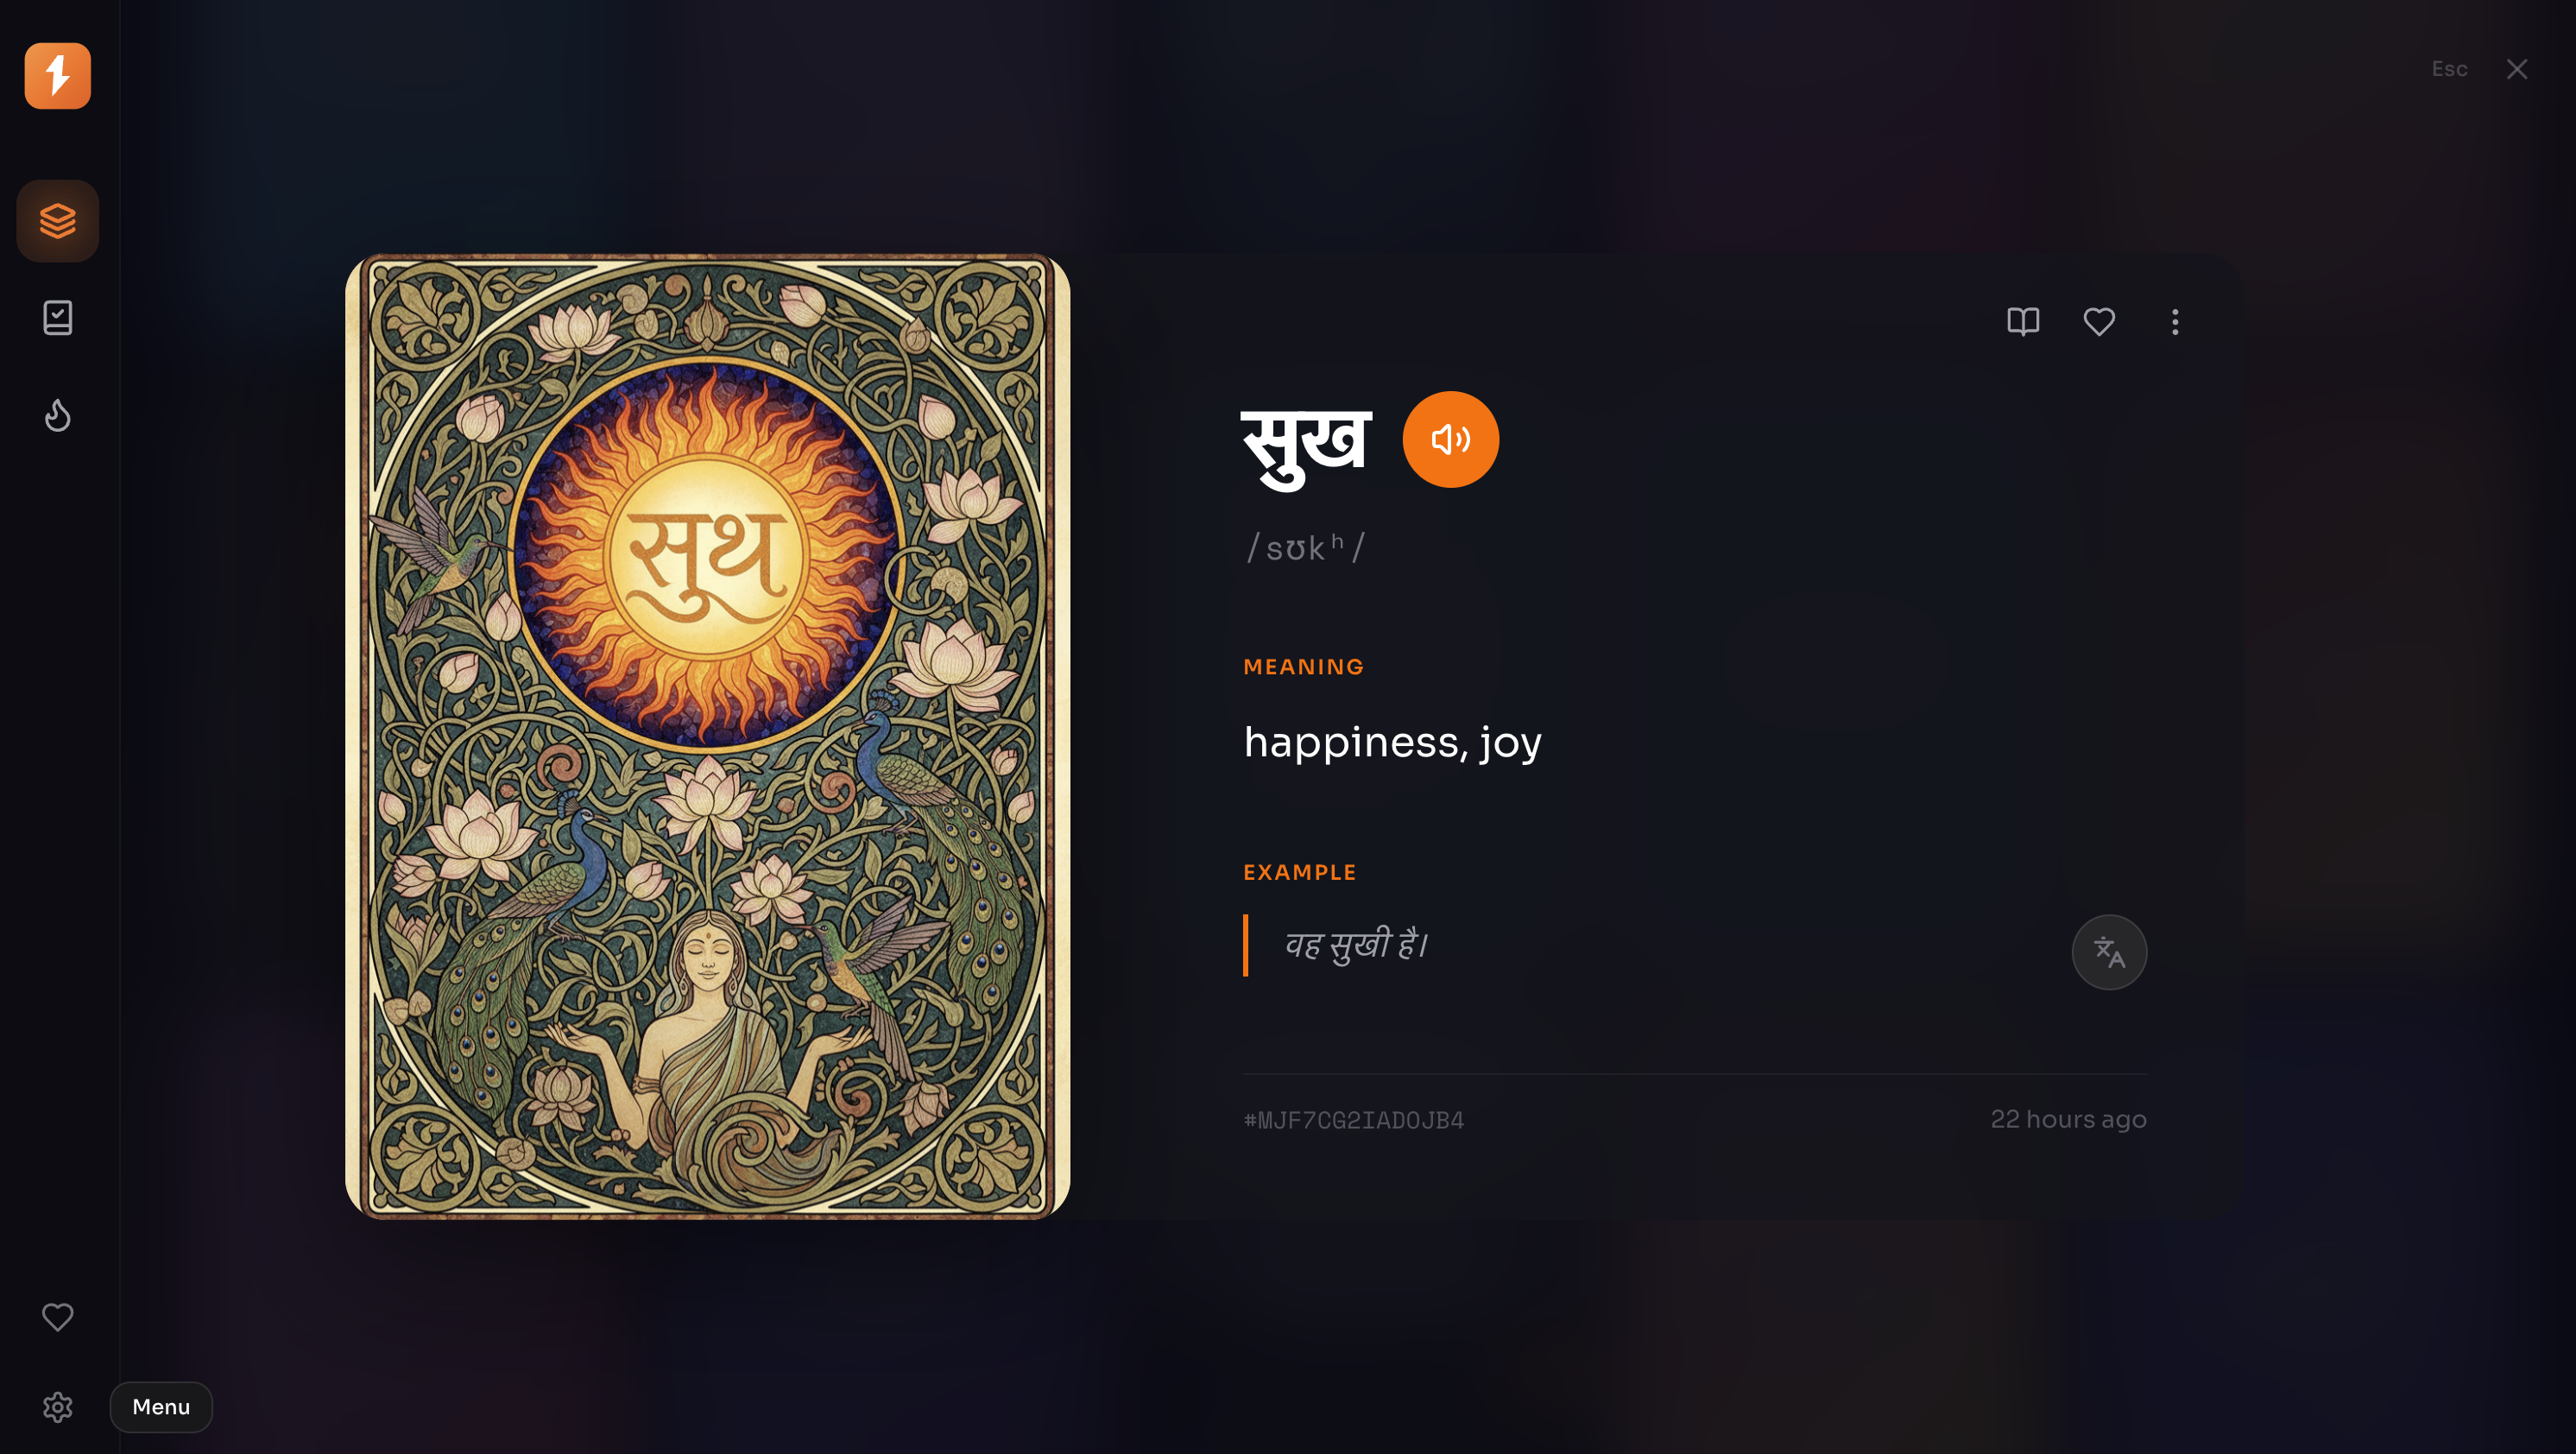Screen dimensions: 2576x1454
Task: Click the open book icon on card
Action: (x=2023, y=322)
